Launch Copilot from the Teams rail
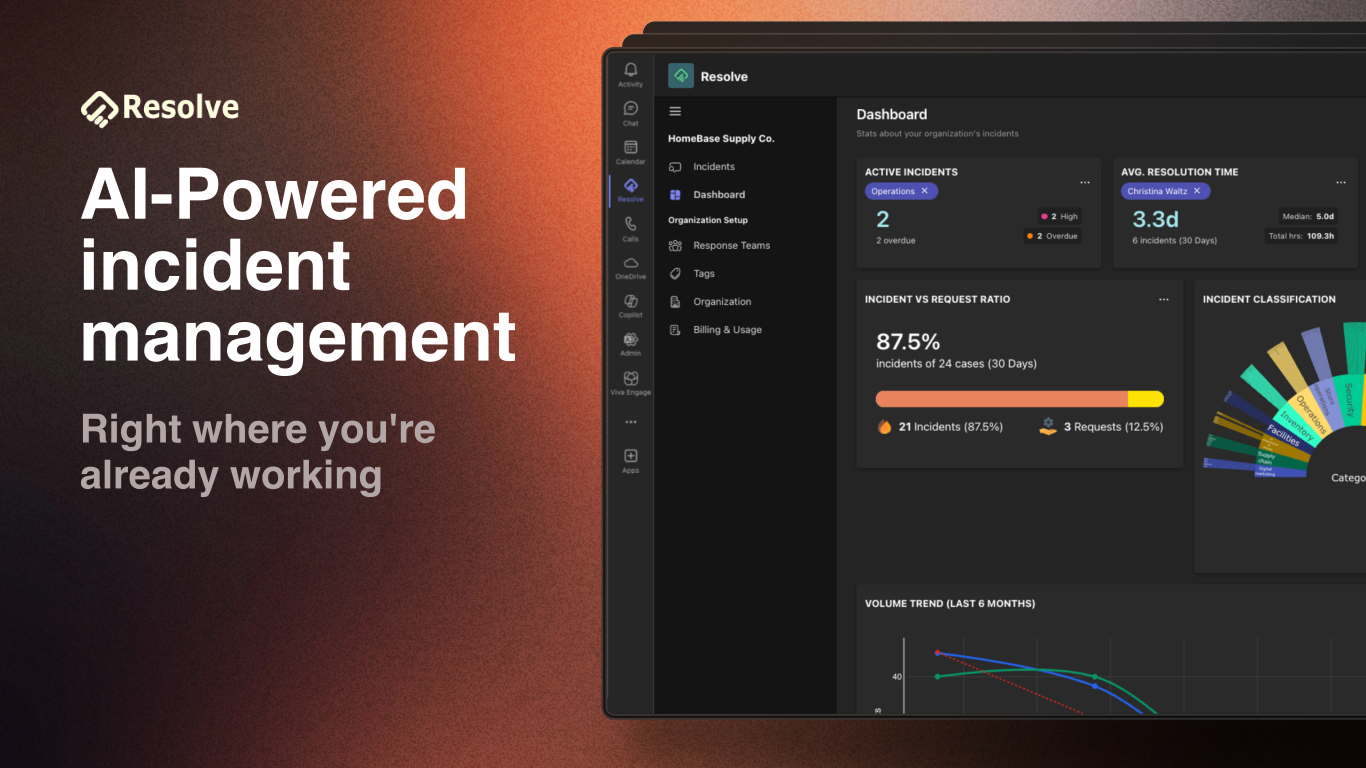The height and width of the screenshot is (768, 1366). point(630,305)
